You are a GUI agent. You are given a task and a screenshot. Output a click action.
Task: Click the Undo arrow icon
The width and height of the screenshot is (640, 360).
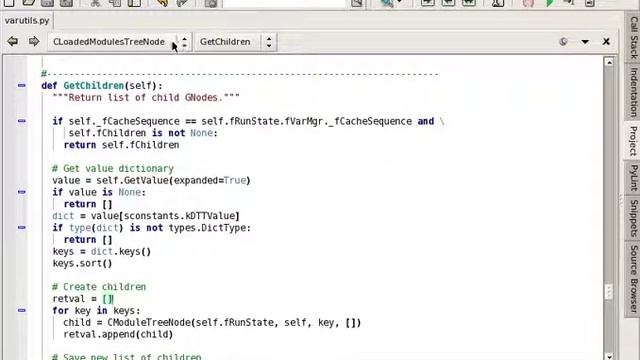click(x=162, y=3)
